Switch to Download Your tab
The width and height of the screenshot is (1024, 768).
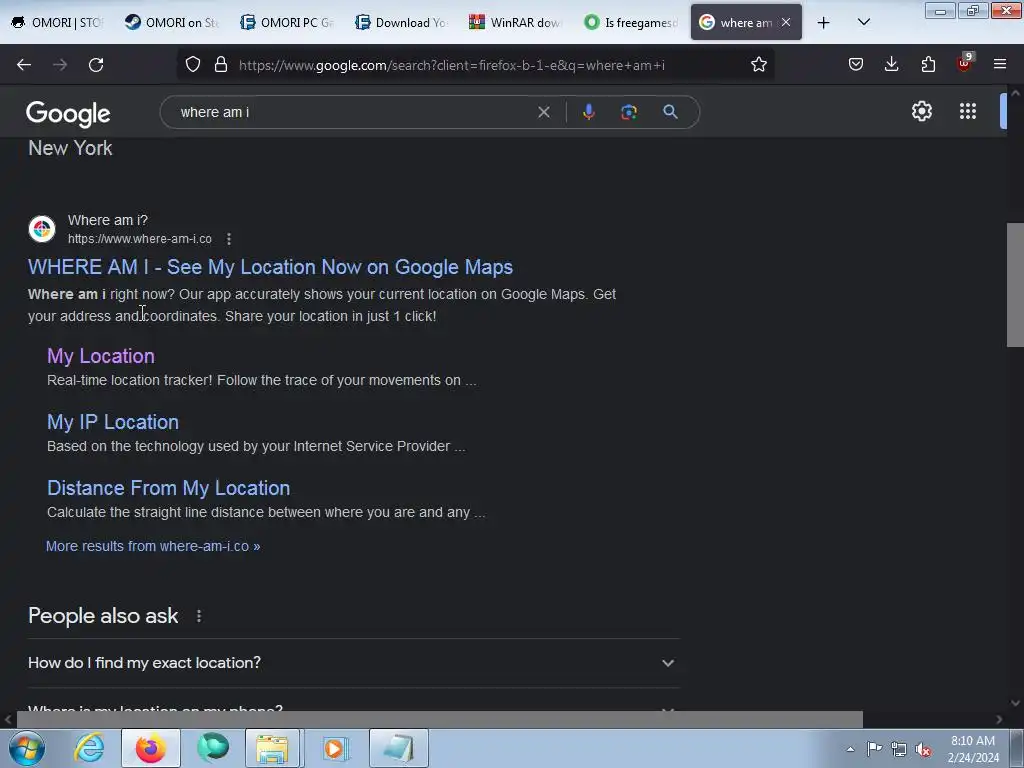tap(402, 22)
